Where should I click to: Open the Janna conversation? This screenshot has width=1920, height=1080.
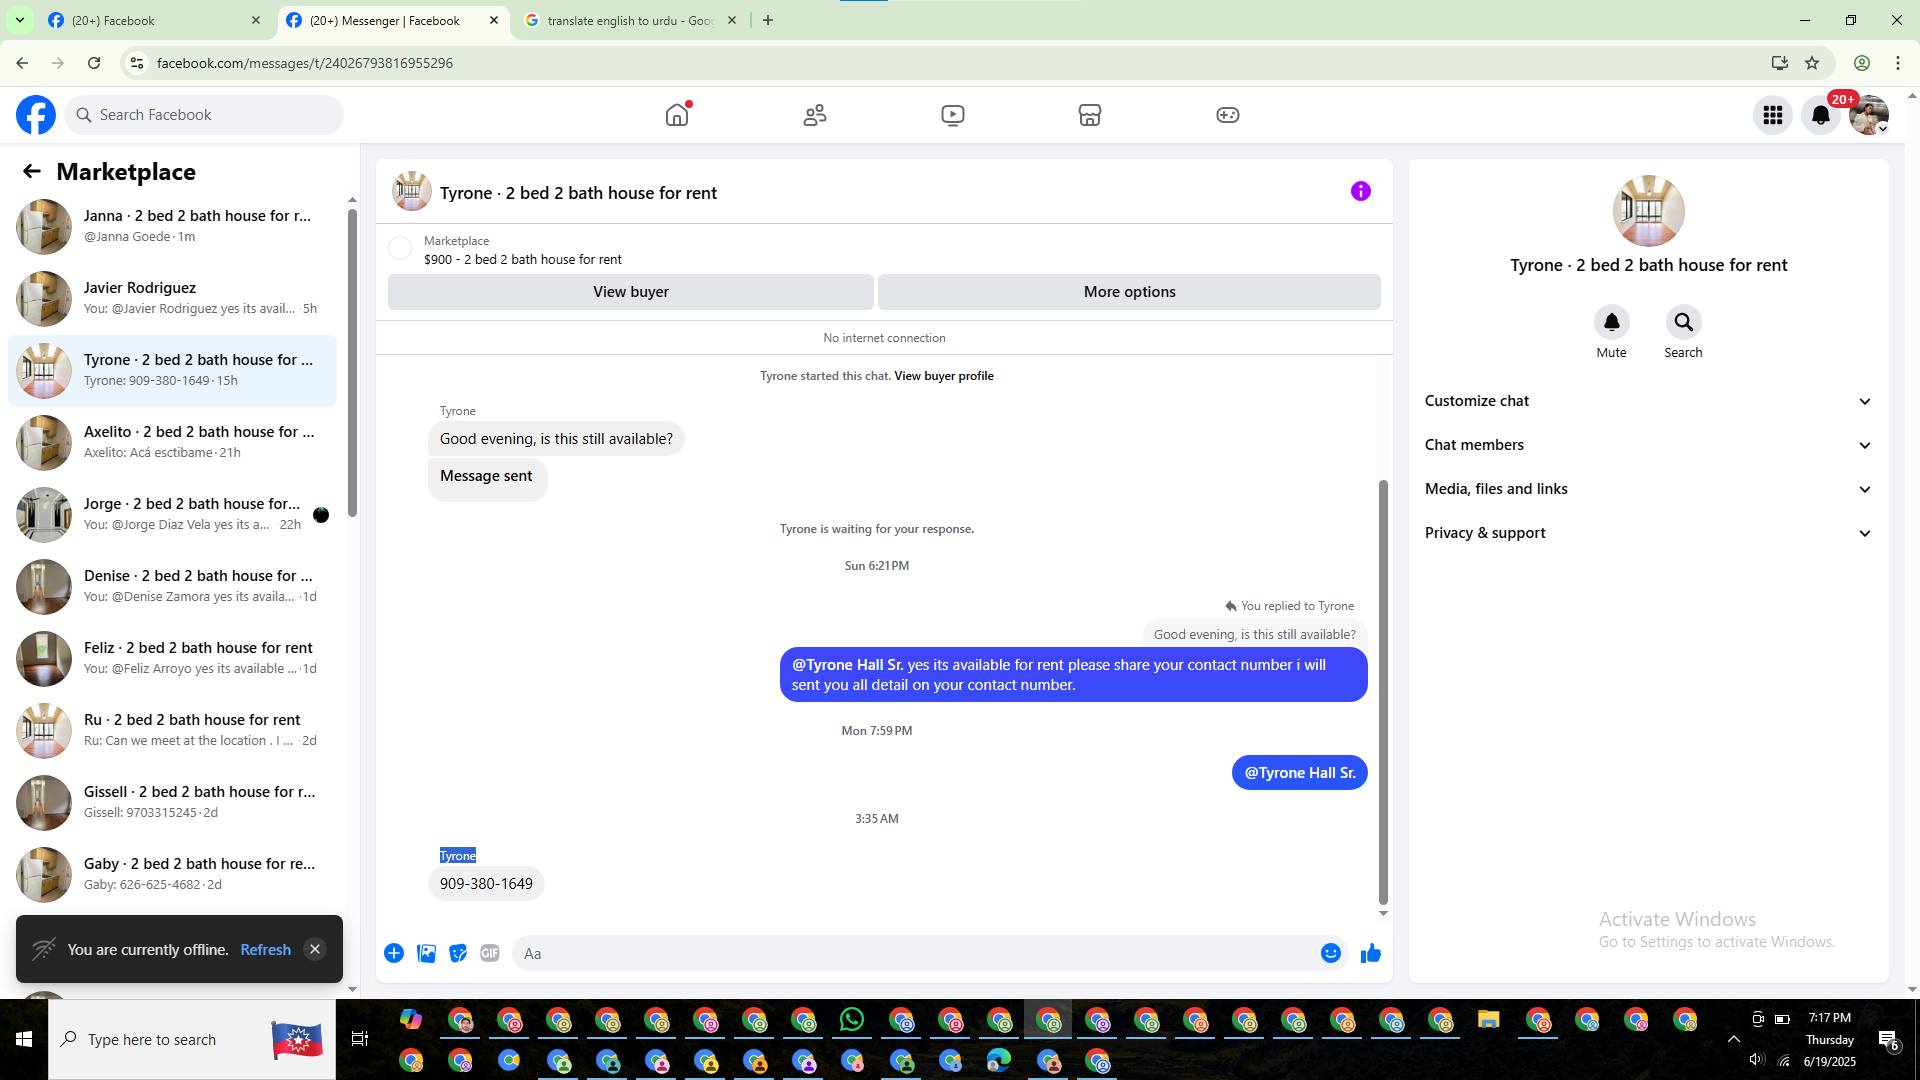(172, 227)
